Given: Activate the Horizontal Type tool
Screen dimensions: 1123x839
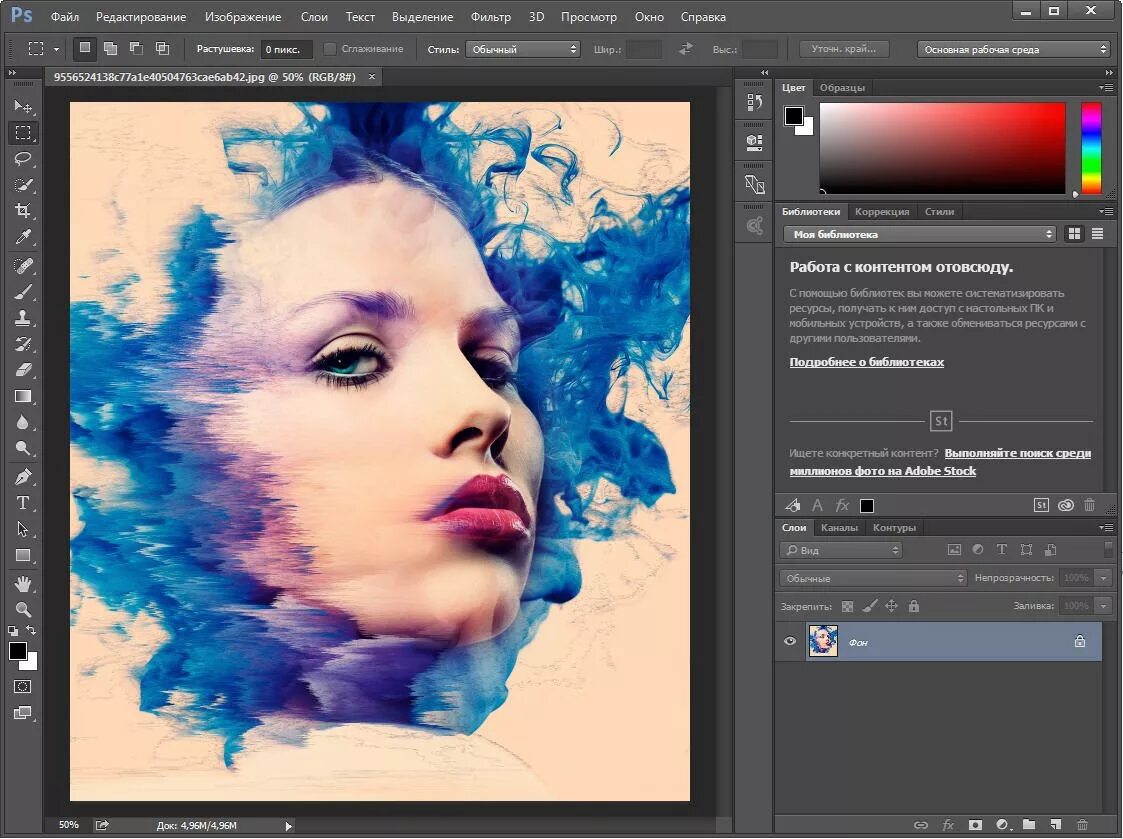Looking at the screenshot, I should coord(23,503).
